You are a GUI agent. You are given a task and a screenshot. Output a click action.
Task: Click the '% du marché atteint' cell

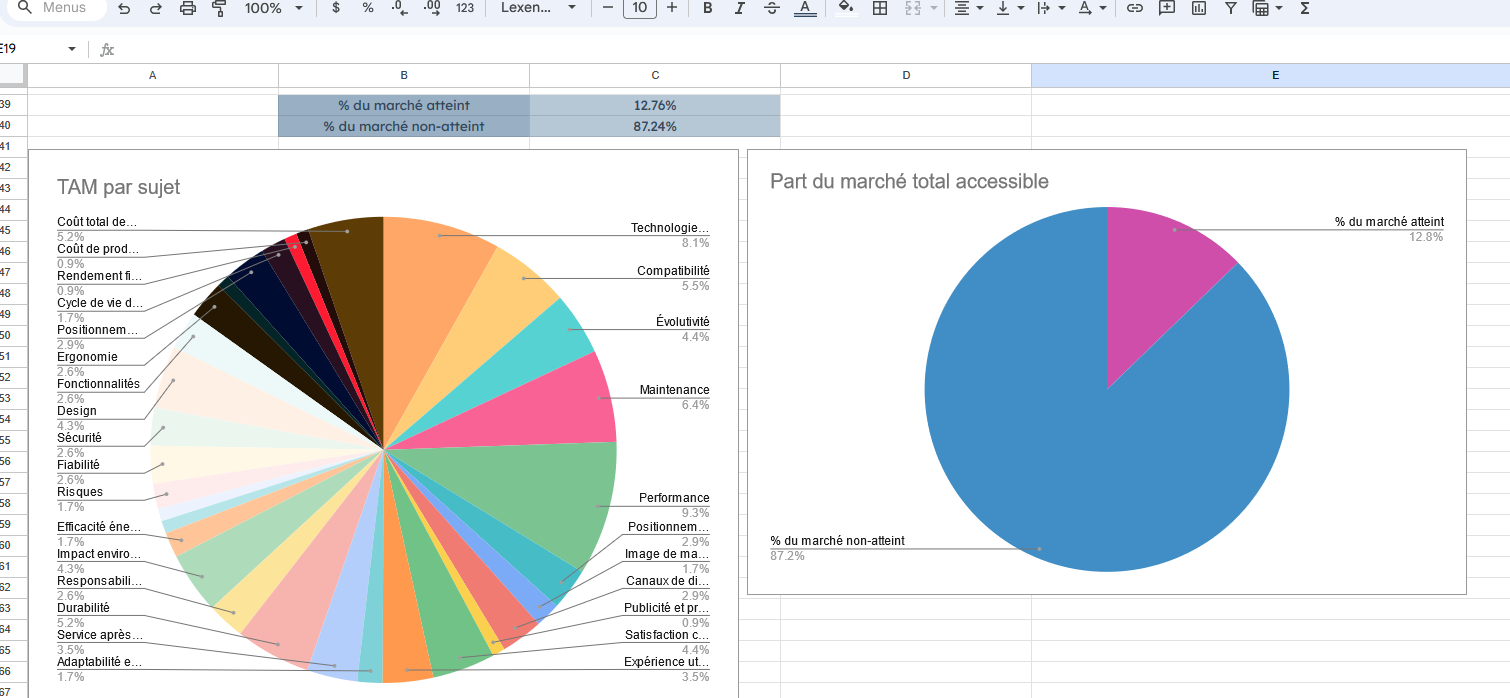point(403,105)
